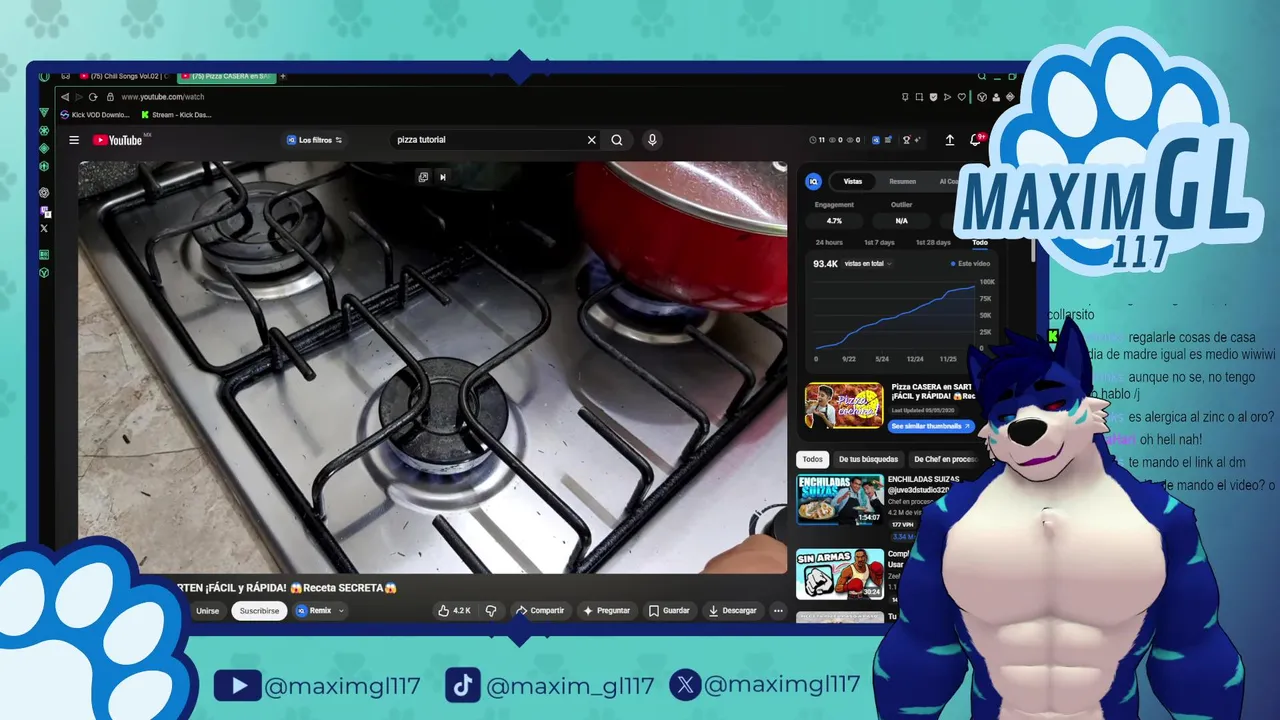The height and width of the screenshot is (720, 1280).
Task: Start voice search with the microphone
Action: [652, 140]
